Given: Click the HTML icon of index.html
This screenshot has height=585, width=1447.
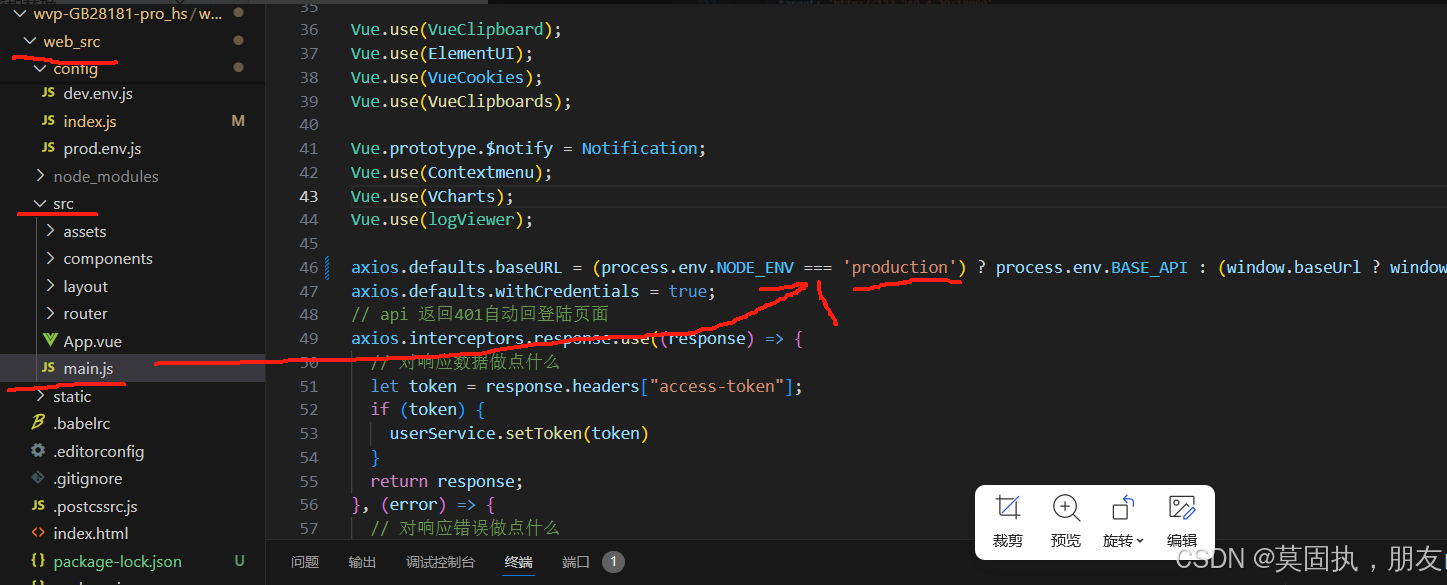Looking at the screenshot, I should click(38, 533).
